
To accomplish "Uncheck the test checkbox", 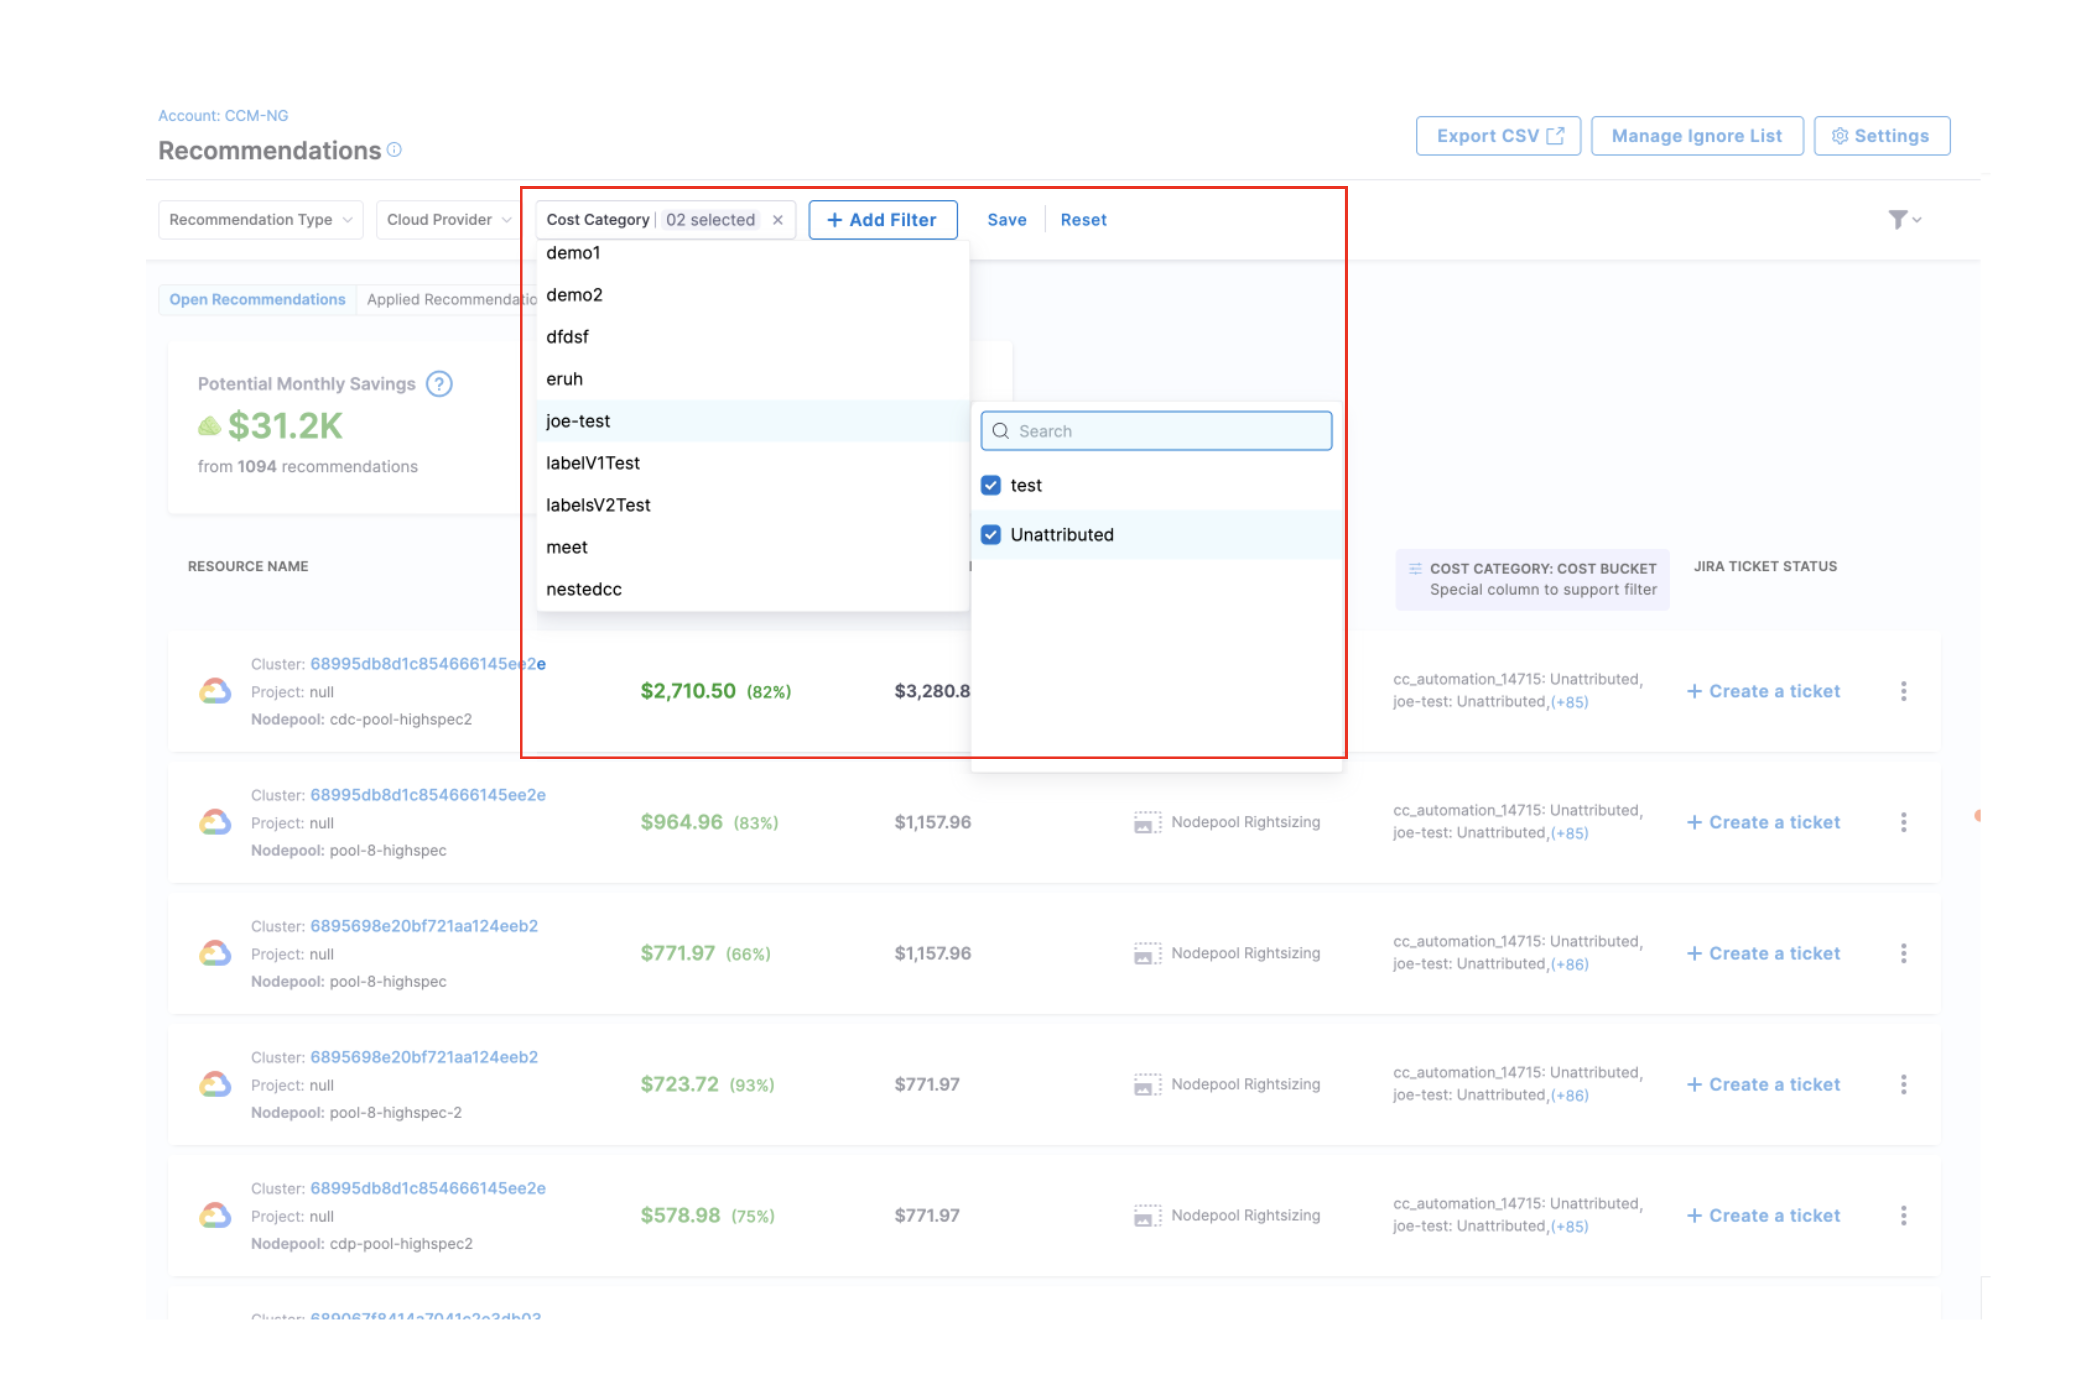I will click(991, 485).
